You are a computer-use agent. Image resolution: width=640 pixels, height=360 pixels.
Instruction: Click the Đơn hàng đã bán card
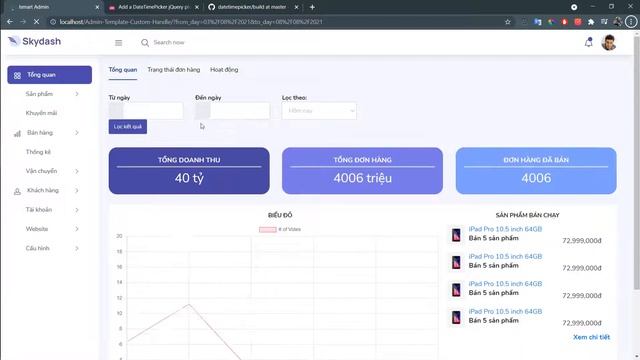pyautogui.click(x=536, y=171)
